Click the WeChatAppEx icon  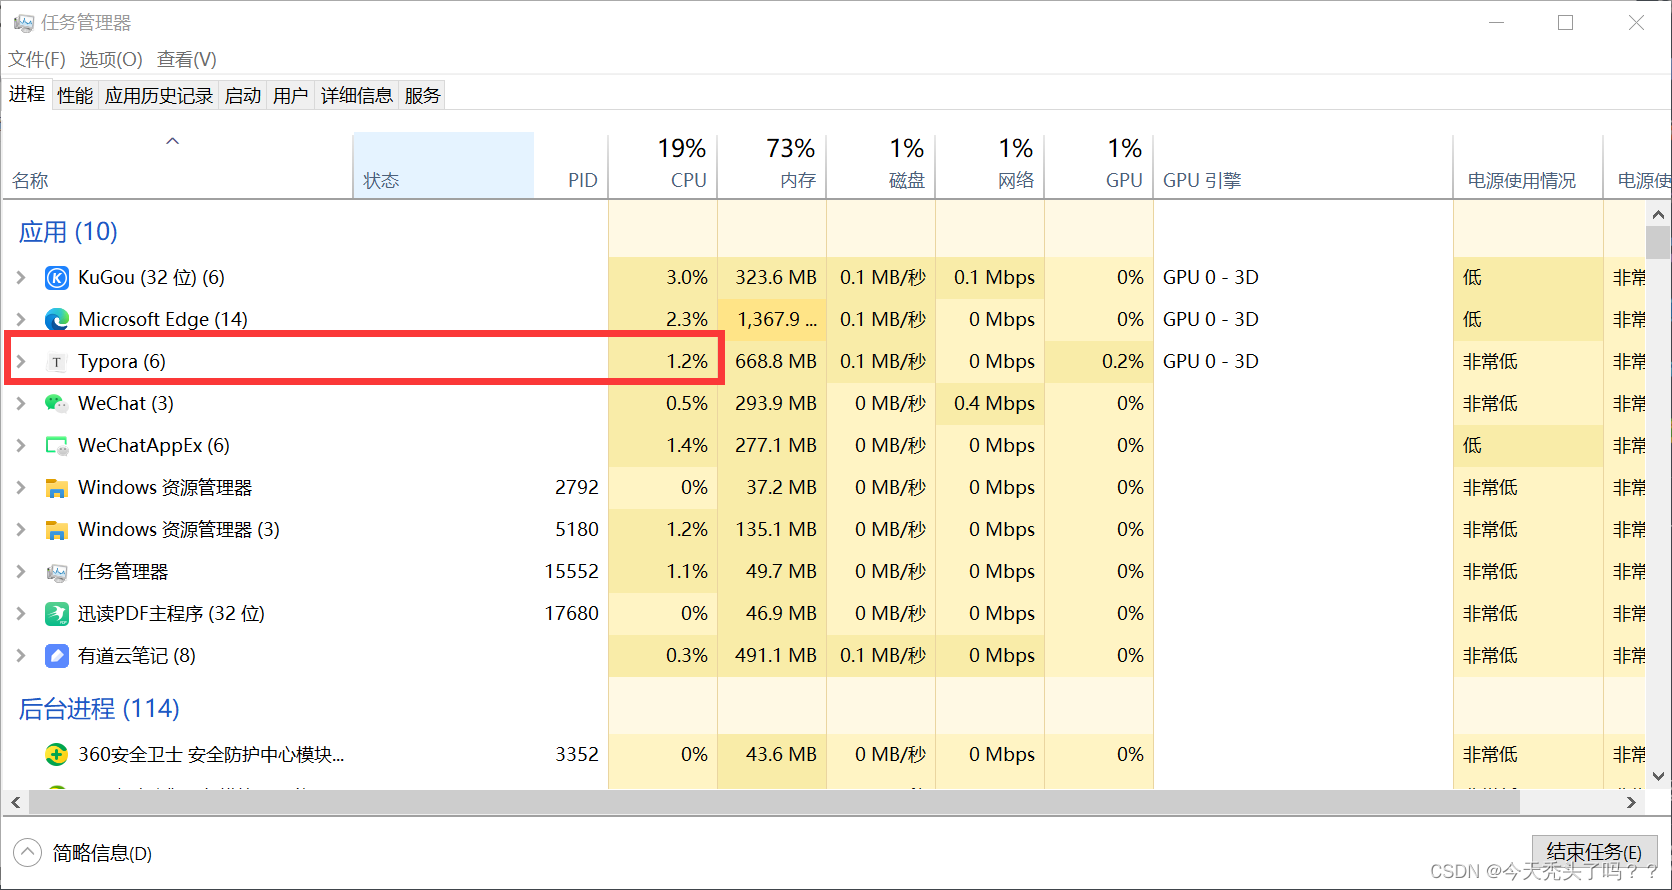pyautogui.click(x=57, y=446)
